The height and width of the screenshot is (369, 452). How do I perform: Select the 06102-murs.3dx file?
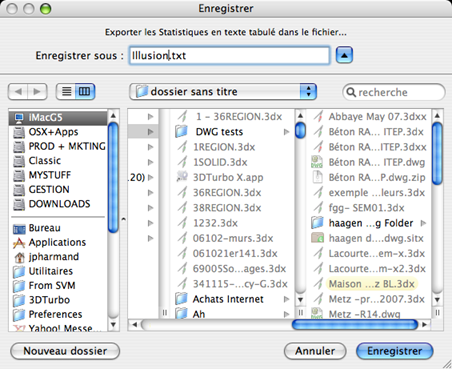(225, 238)
